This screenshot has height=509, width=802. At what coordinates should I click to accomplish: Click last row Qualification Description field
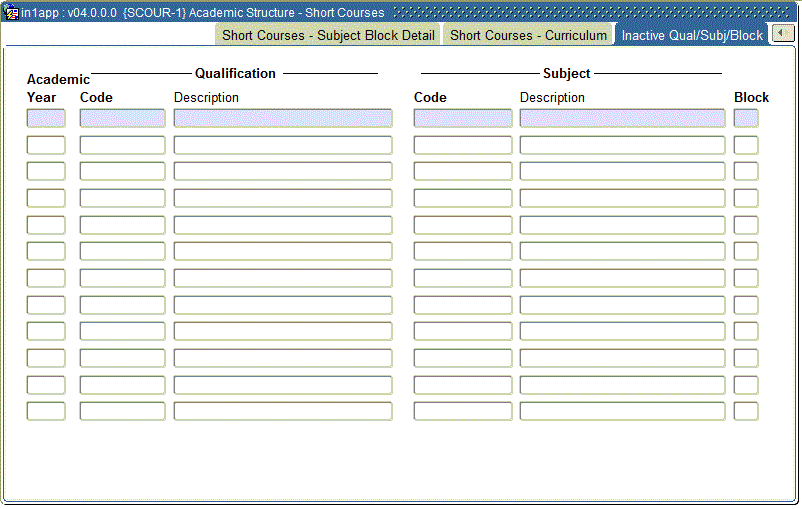pos(283,411)
